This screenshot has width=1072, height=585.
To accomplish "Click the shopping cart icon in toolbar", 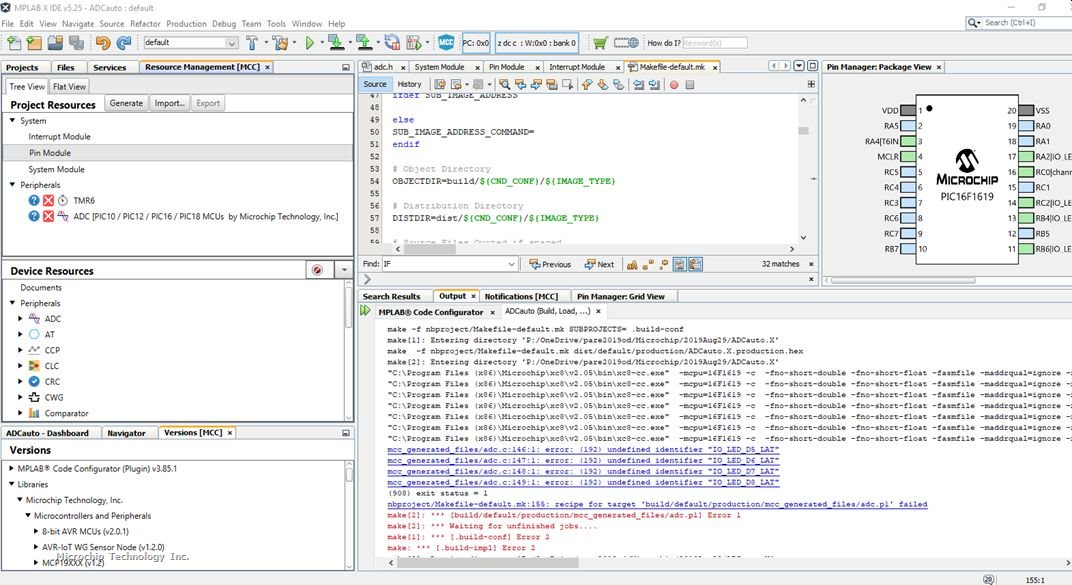I will (600, 43).
